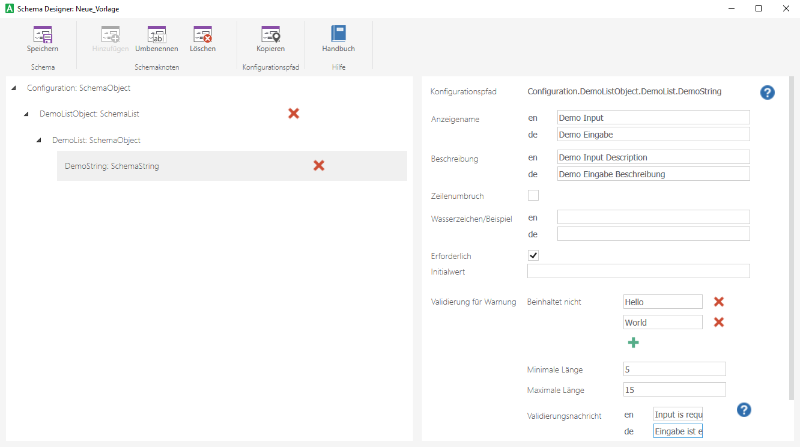Collapse the DemoList: SchemaObject node
This screenshot has width=800, height=447.
pyautogui.click(x=40, y=141)
